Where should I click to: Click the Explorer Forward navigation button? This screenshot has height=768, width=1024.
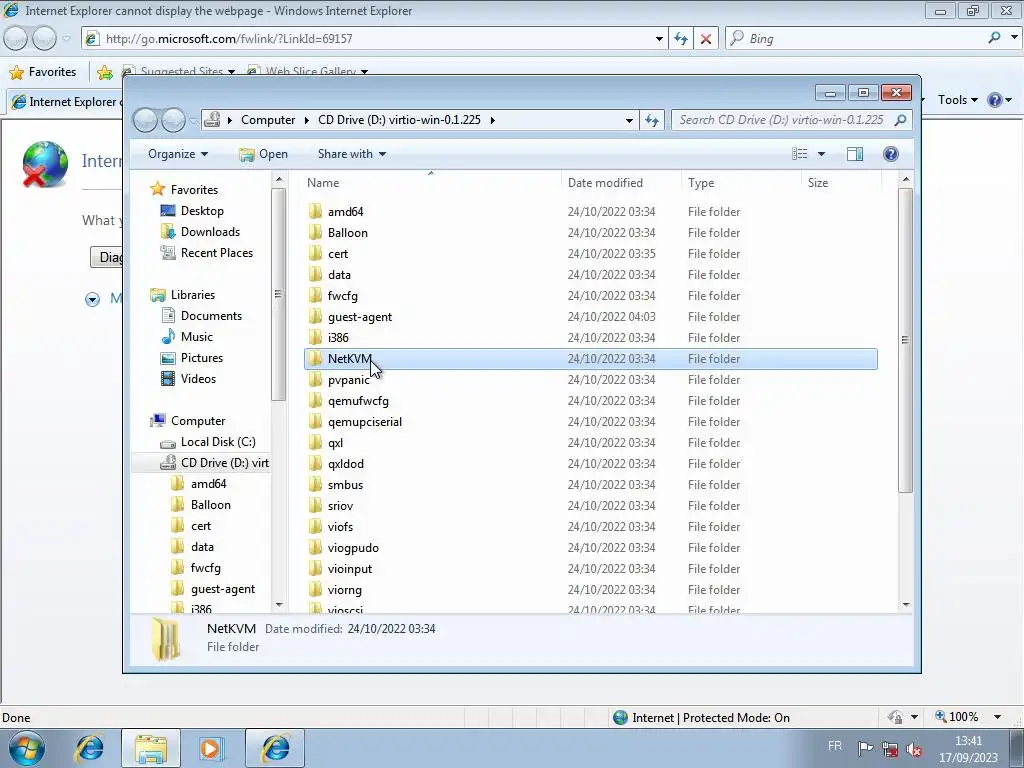coord(174,120)
